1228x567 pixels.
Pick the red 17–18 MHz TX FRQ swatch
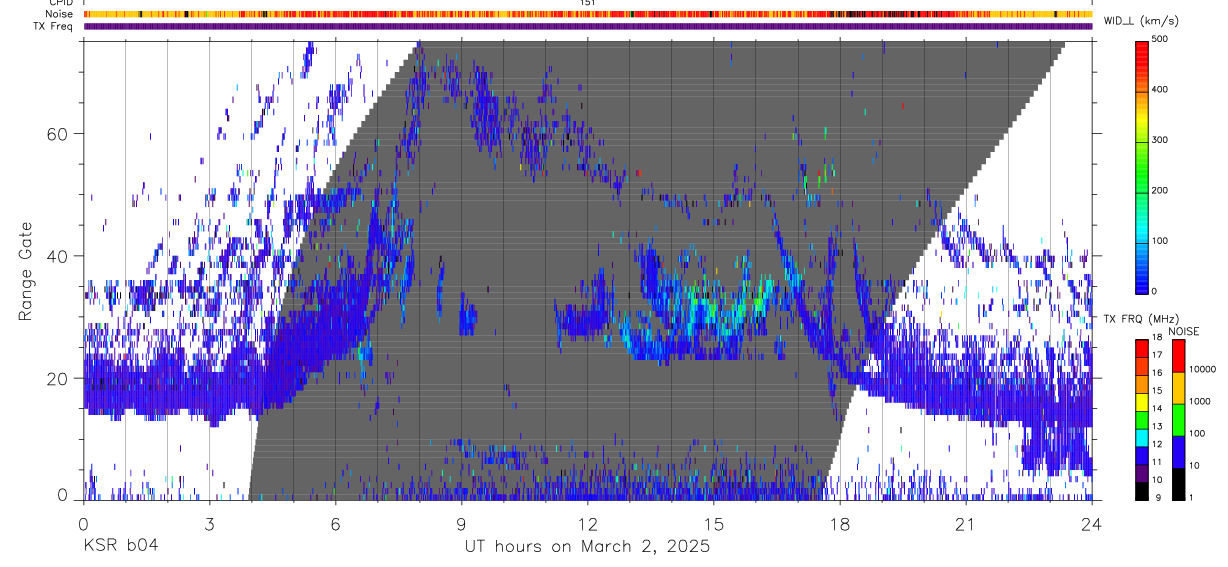click(x=1142, y=348)
